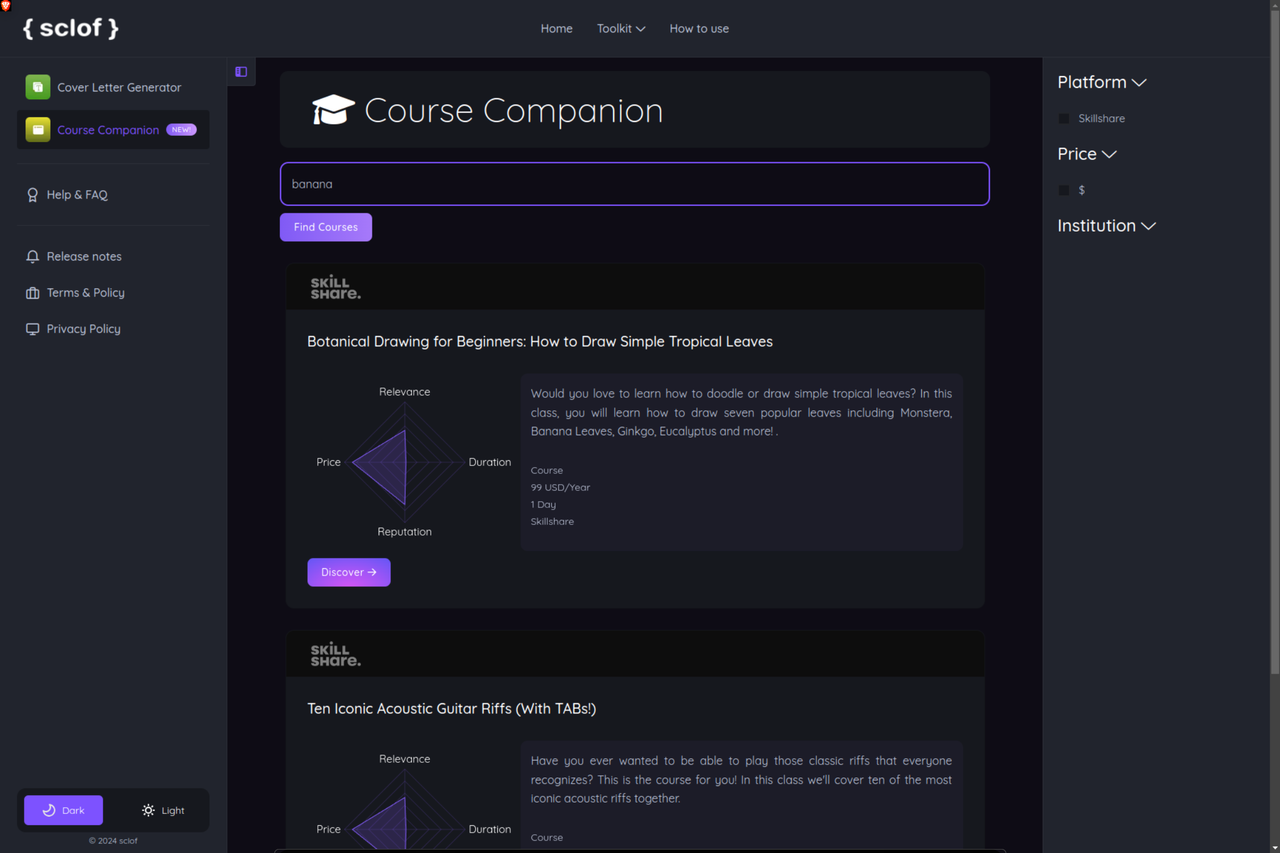Switch to Dark theme
Viewport: 1280px width, 853px height.
pos(63,810)
